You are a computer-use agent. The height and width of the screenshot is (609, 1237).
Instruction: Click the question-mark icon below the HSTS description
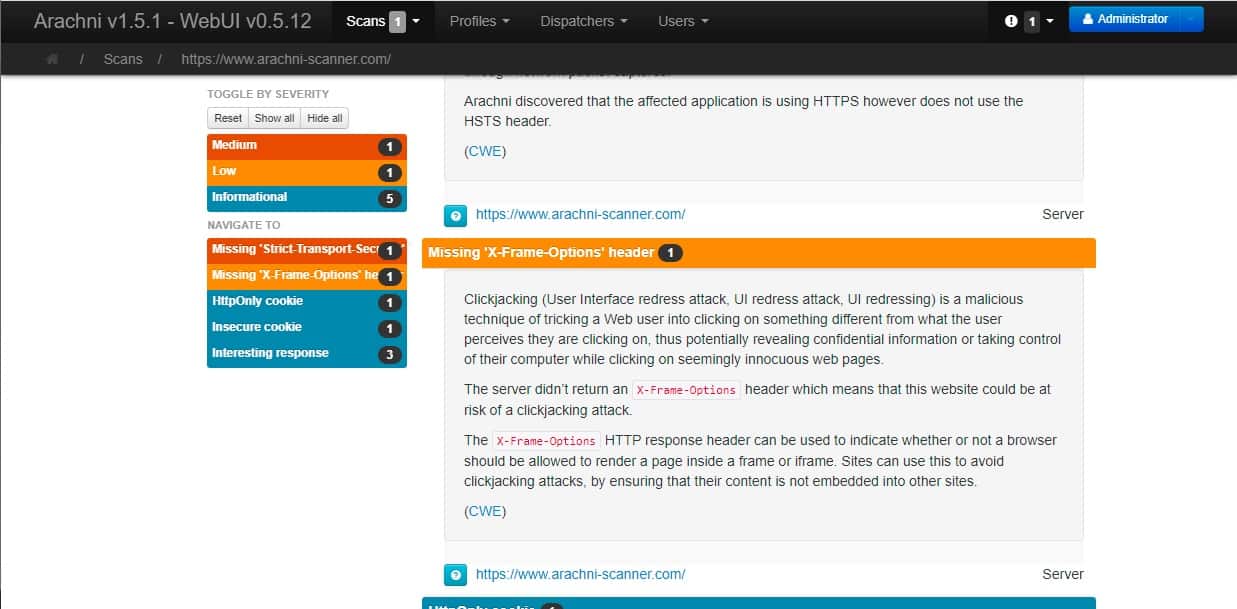point(455,215)
